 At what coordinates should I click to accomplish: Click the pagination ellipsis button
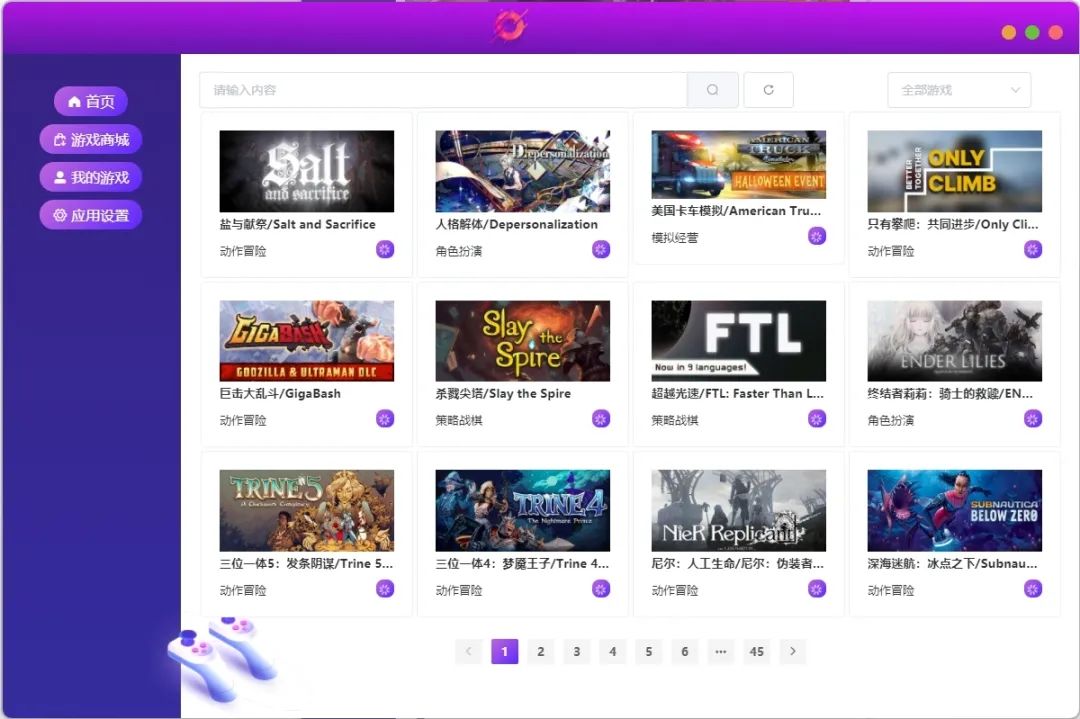(x=720, y=652)
